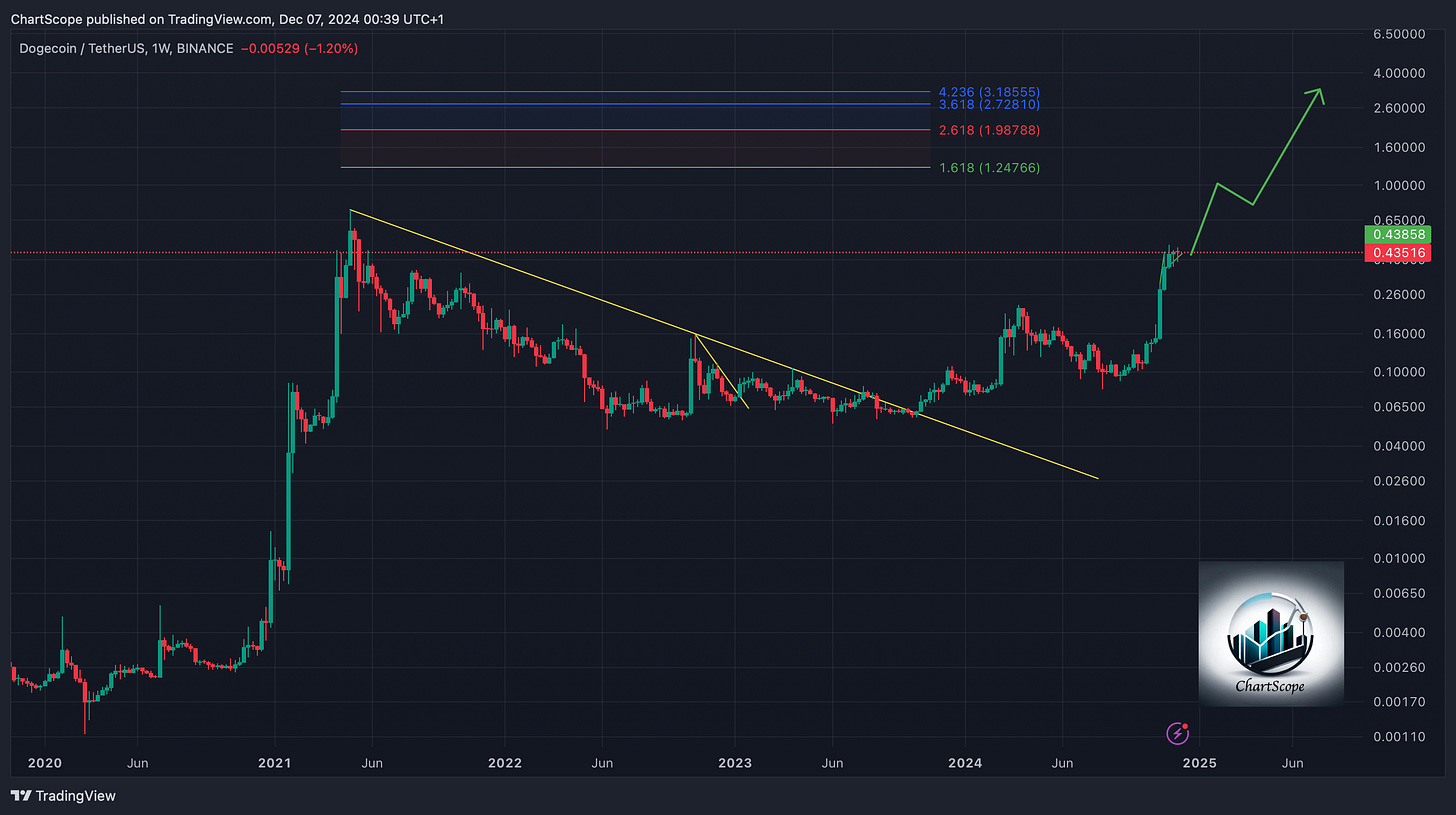The width and height of the screenshot is (1456, 815).
Task: Click the 2021 time axis label
Action: pyautogui.click(x=274, y=763)
